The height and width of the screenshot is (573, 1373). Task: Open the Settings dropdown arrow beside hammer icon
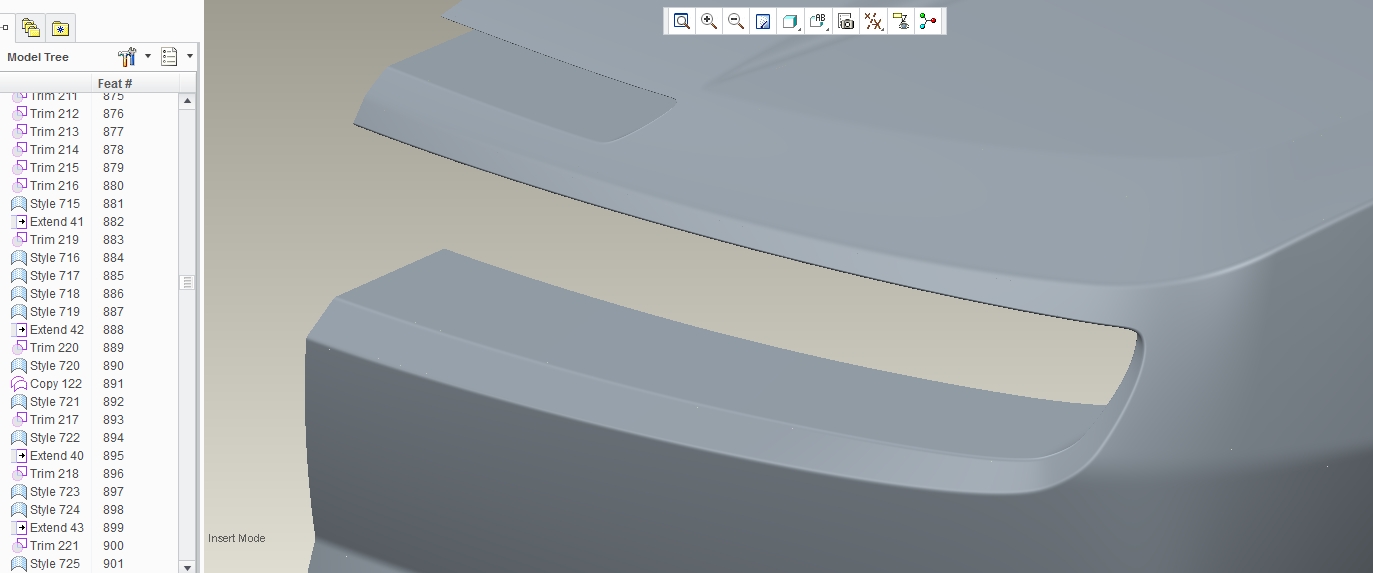[148, 57]
